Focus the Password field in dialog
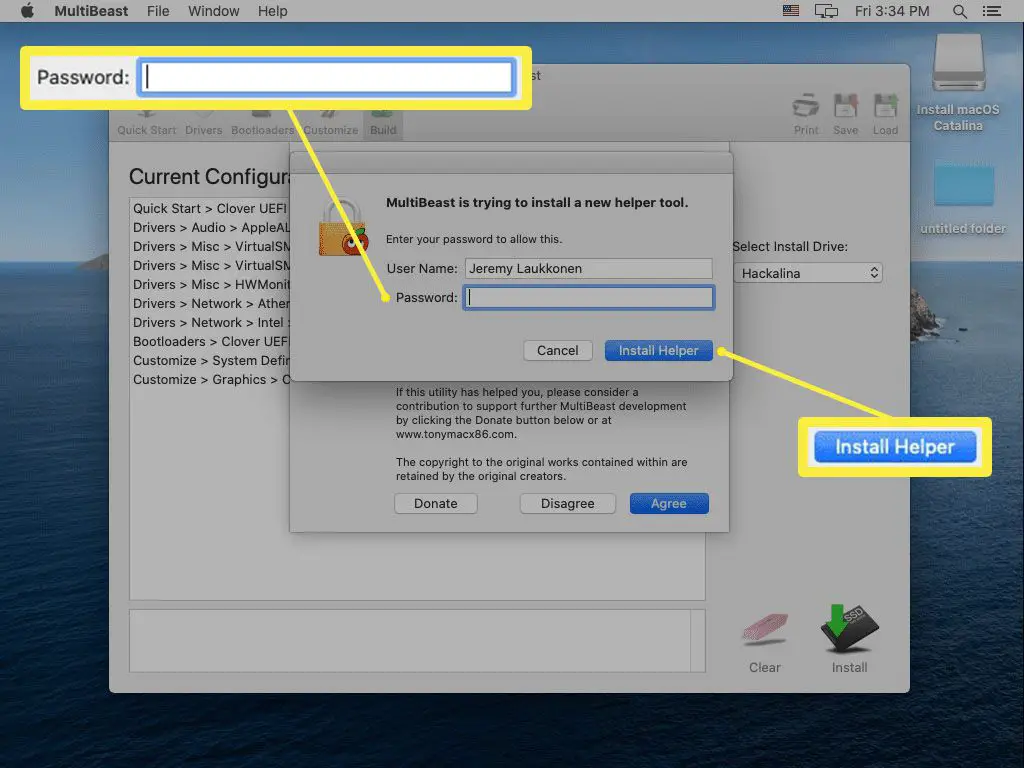 click(x=588, y=298)
